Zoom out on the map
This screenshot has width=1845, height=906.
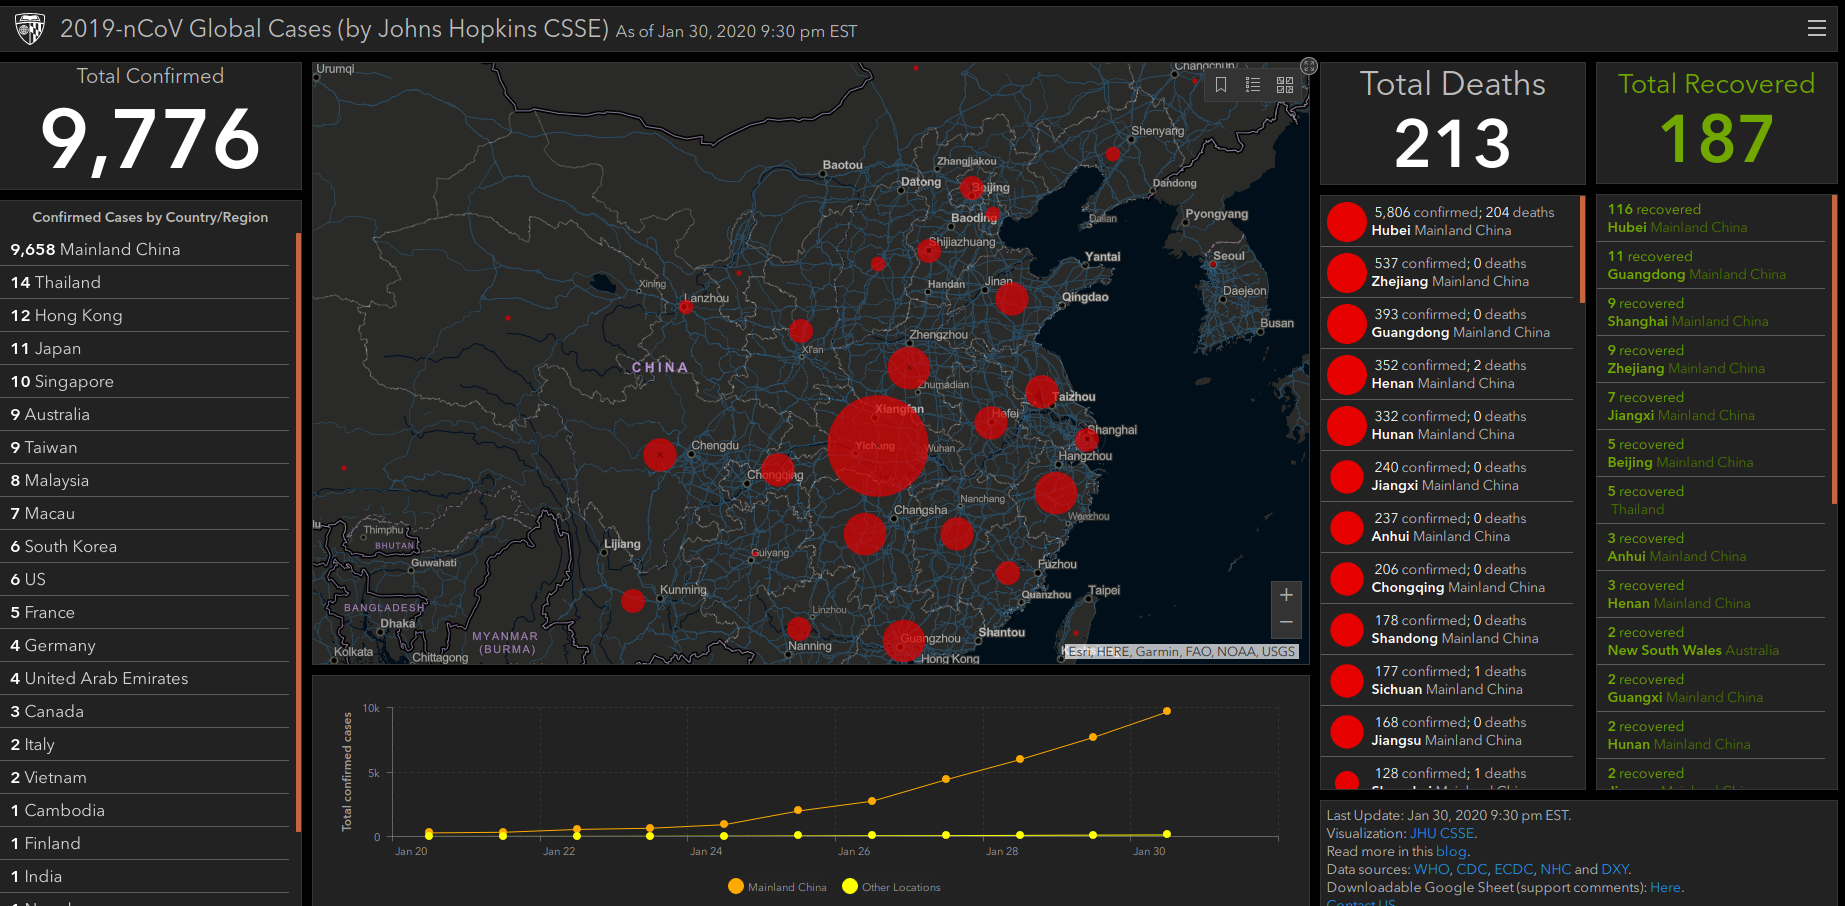1286,623
